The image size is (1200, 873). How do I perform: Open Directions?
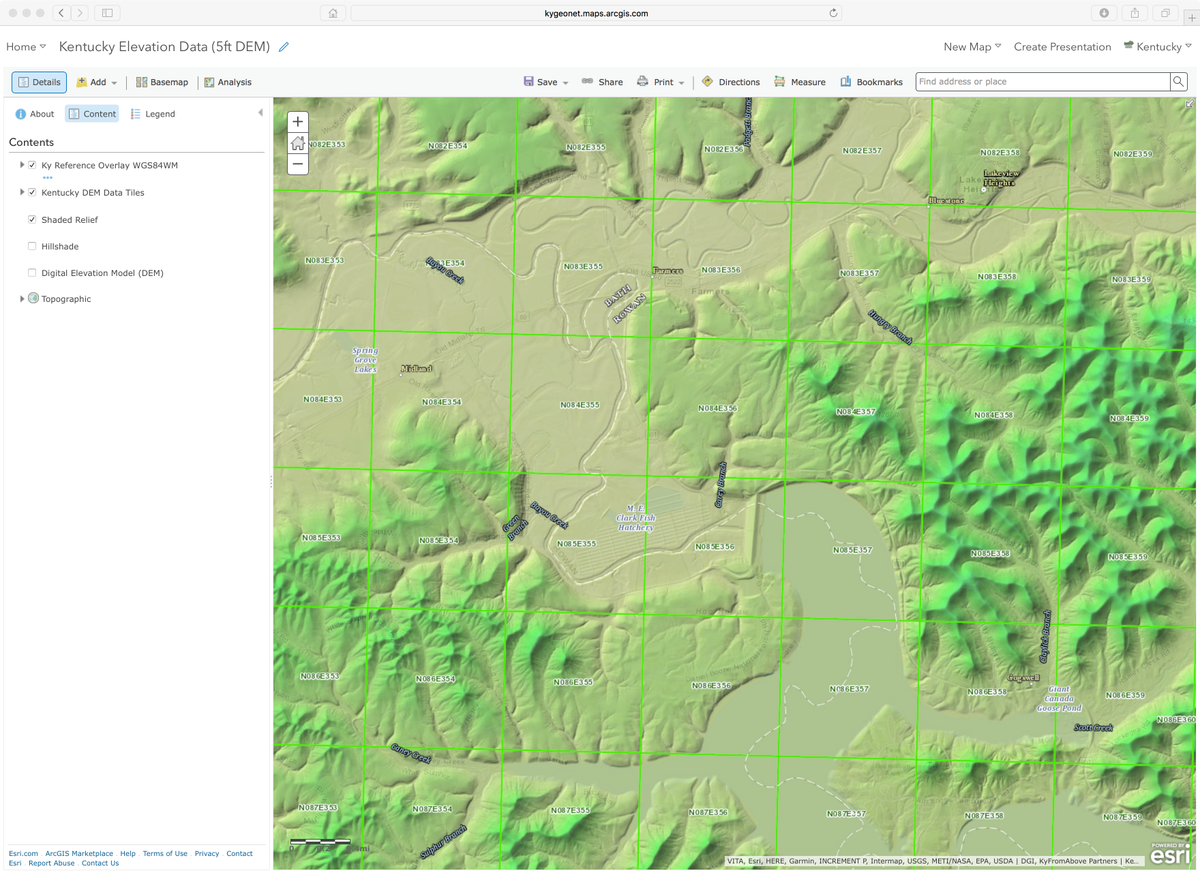(730, 82)
